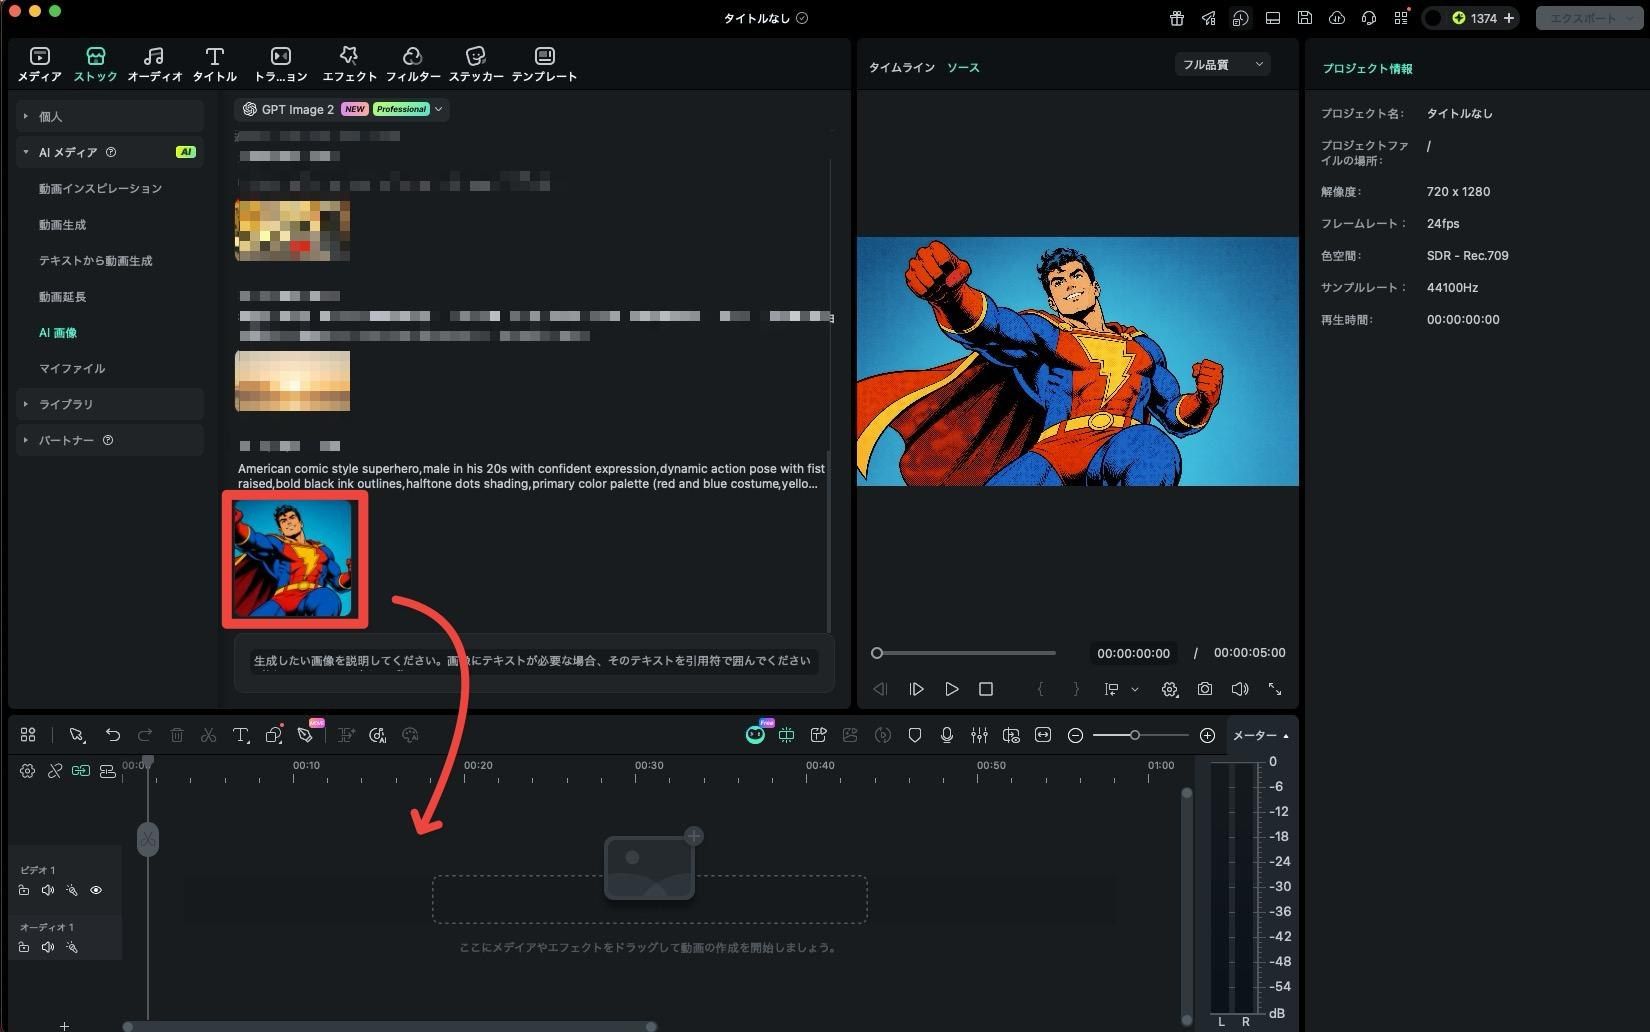
Task: Choose the selection arrow tool in timeline toolbar
Action: pos(77,735)
